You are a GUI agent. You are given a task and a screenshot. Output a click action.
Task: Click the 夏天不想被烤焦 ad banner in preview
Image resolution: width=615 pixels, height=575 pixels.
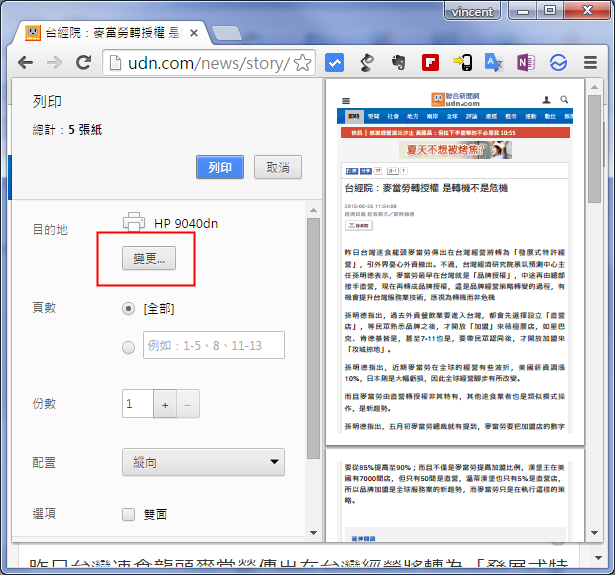[455, 150]
